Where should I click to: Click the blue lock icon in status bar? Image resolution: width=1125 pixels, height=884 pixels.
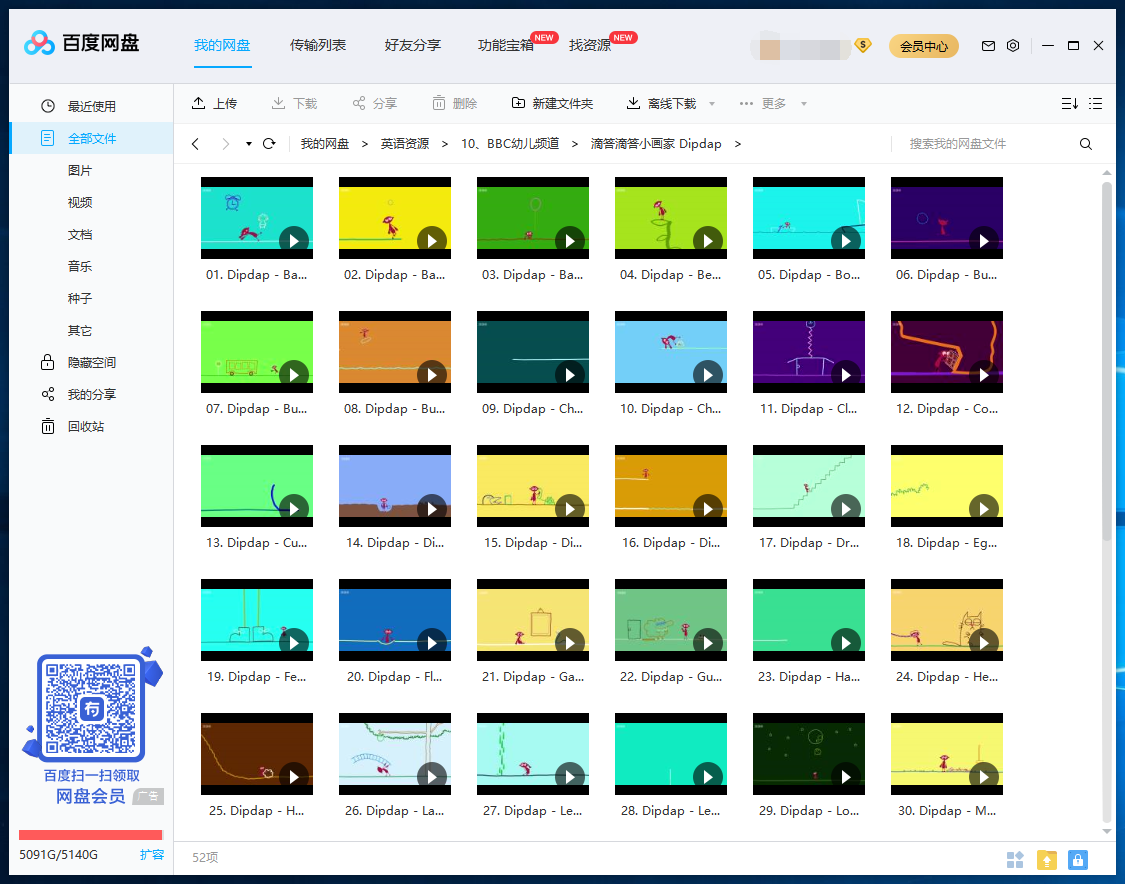coord(1078,859)
